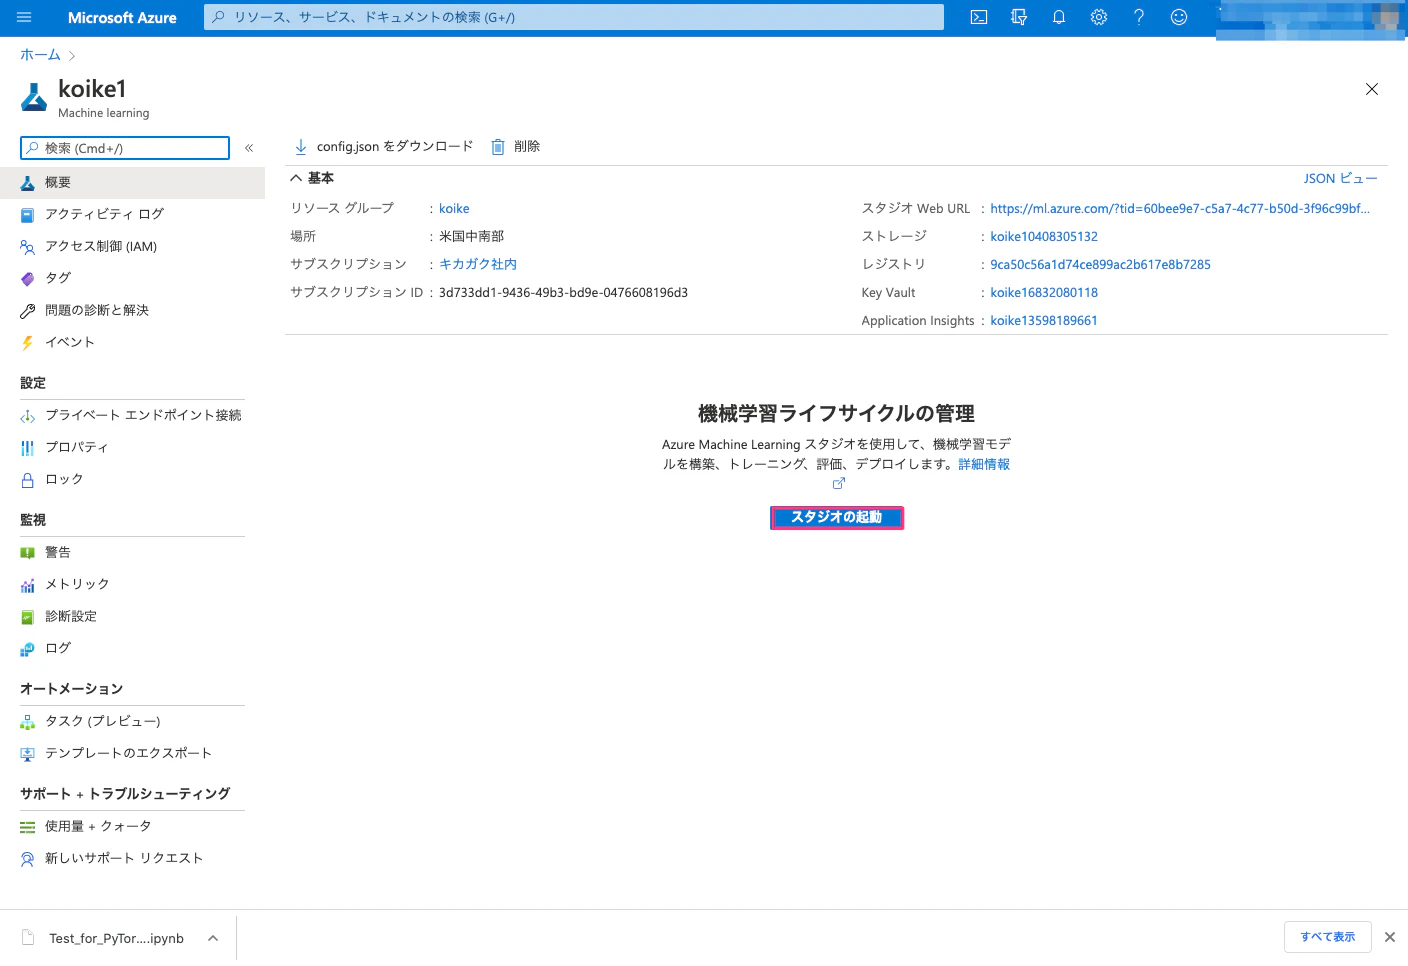
Task: Focus the sidebar 検索 (Cmd+/) field
Action: 125,148
